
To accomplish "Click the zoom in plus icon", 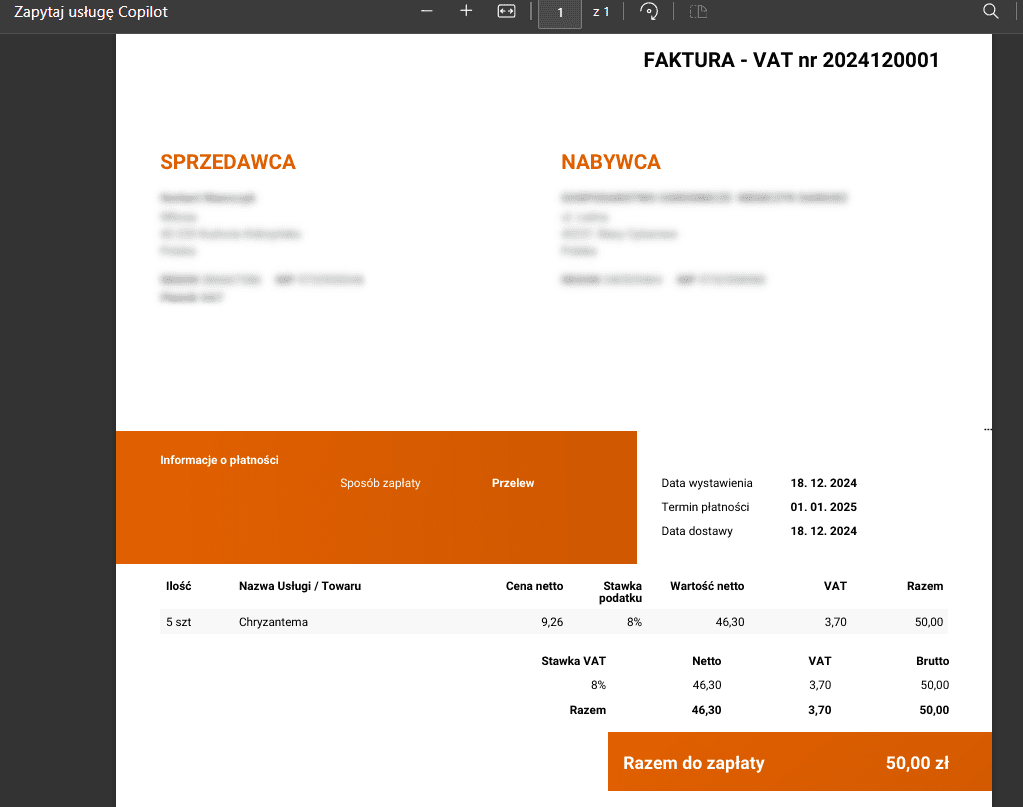I will [x=466, y=11].
